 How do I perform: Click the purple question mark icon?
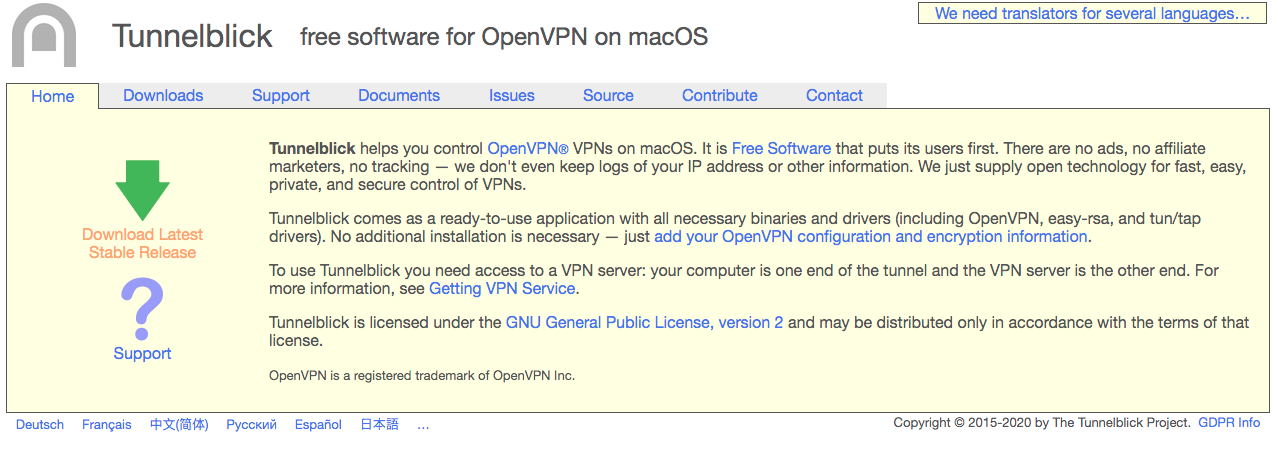142,309
